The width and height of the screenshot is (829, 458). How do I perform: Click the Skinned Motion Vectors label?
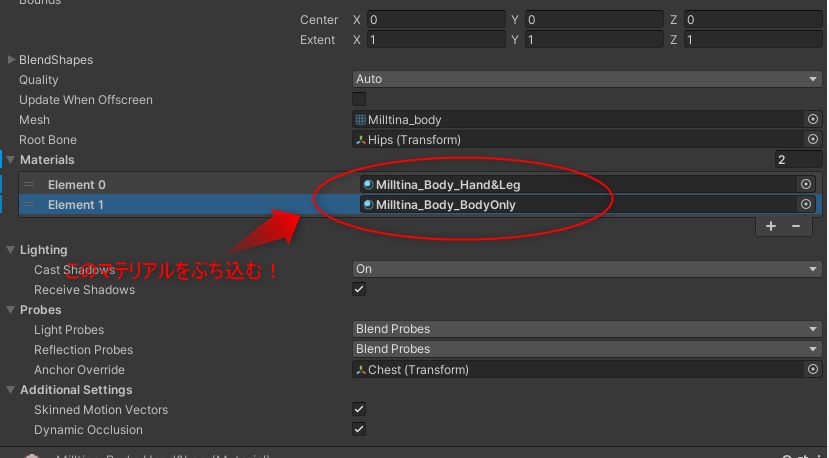coord(101,410)
